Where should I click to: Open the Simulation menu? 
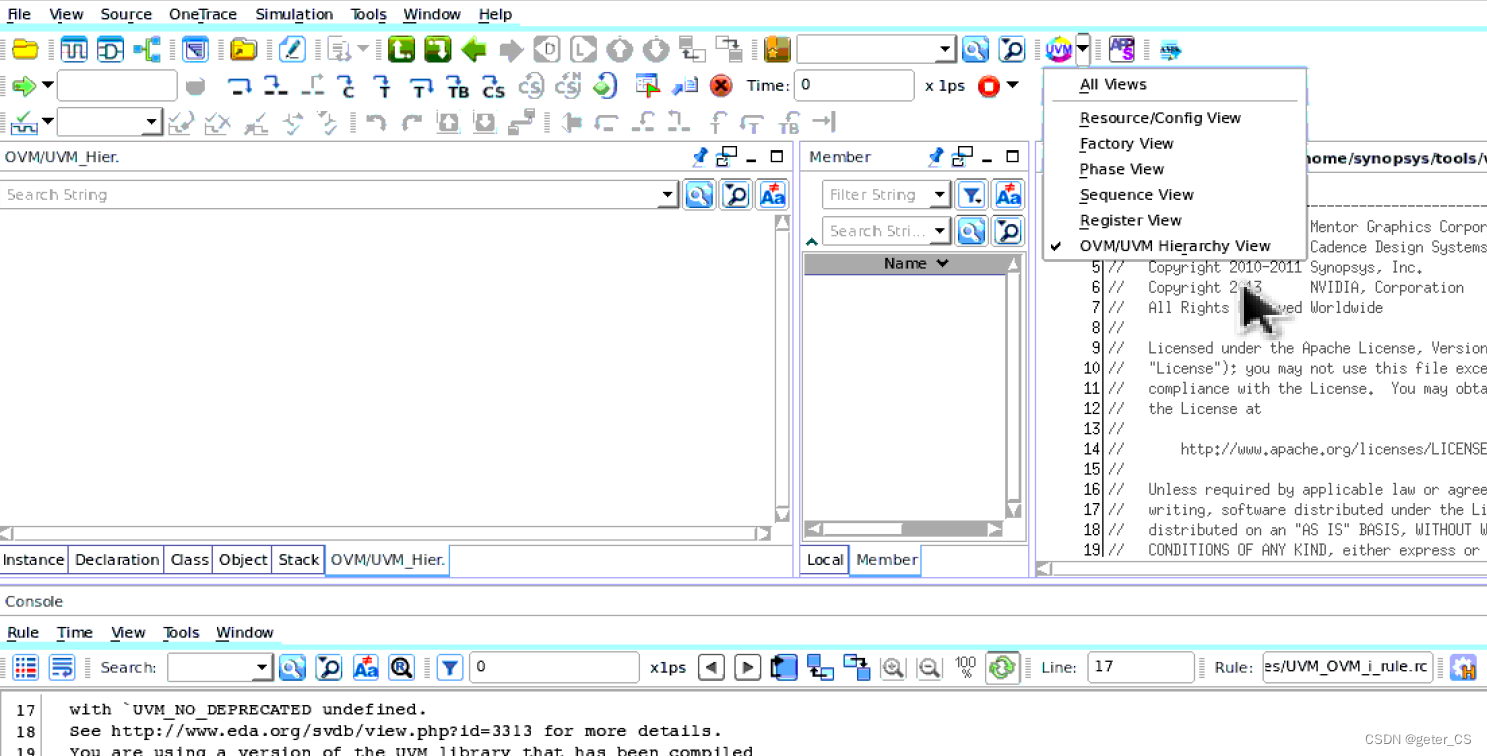point(294,14)
